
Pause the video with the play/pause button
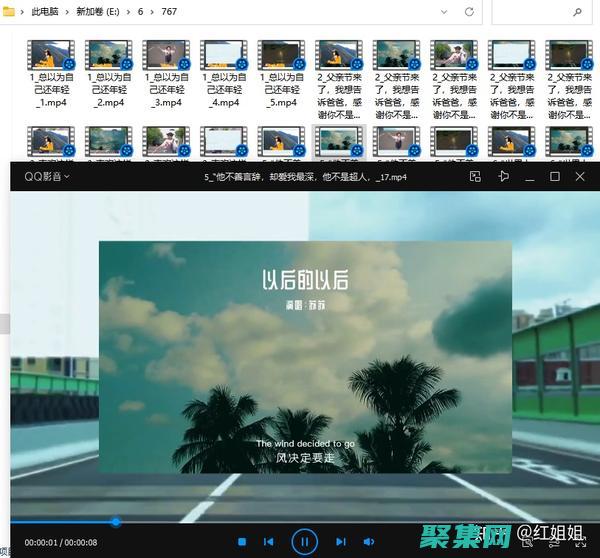[304, 541]
